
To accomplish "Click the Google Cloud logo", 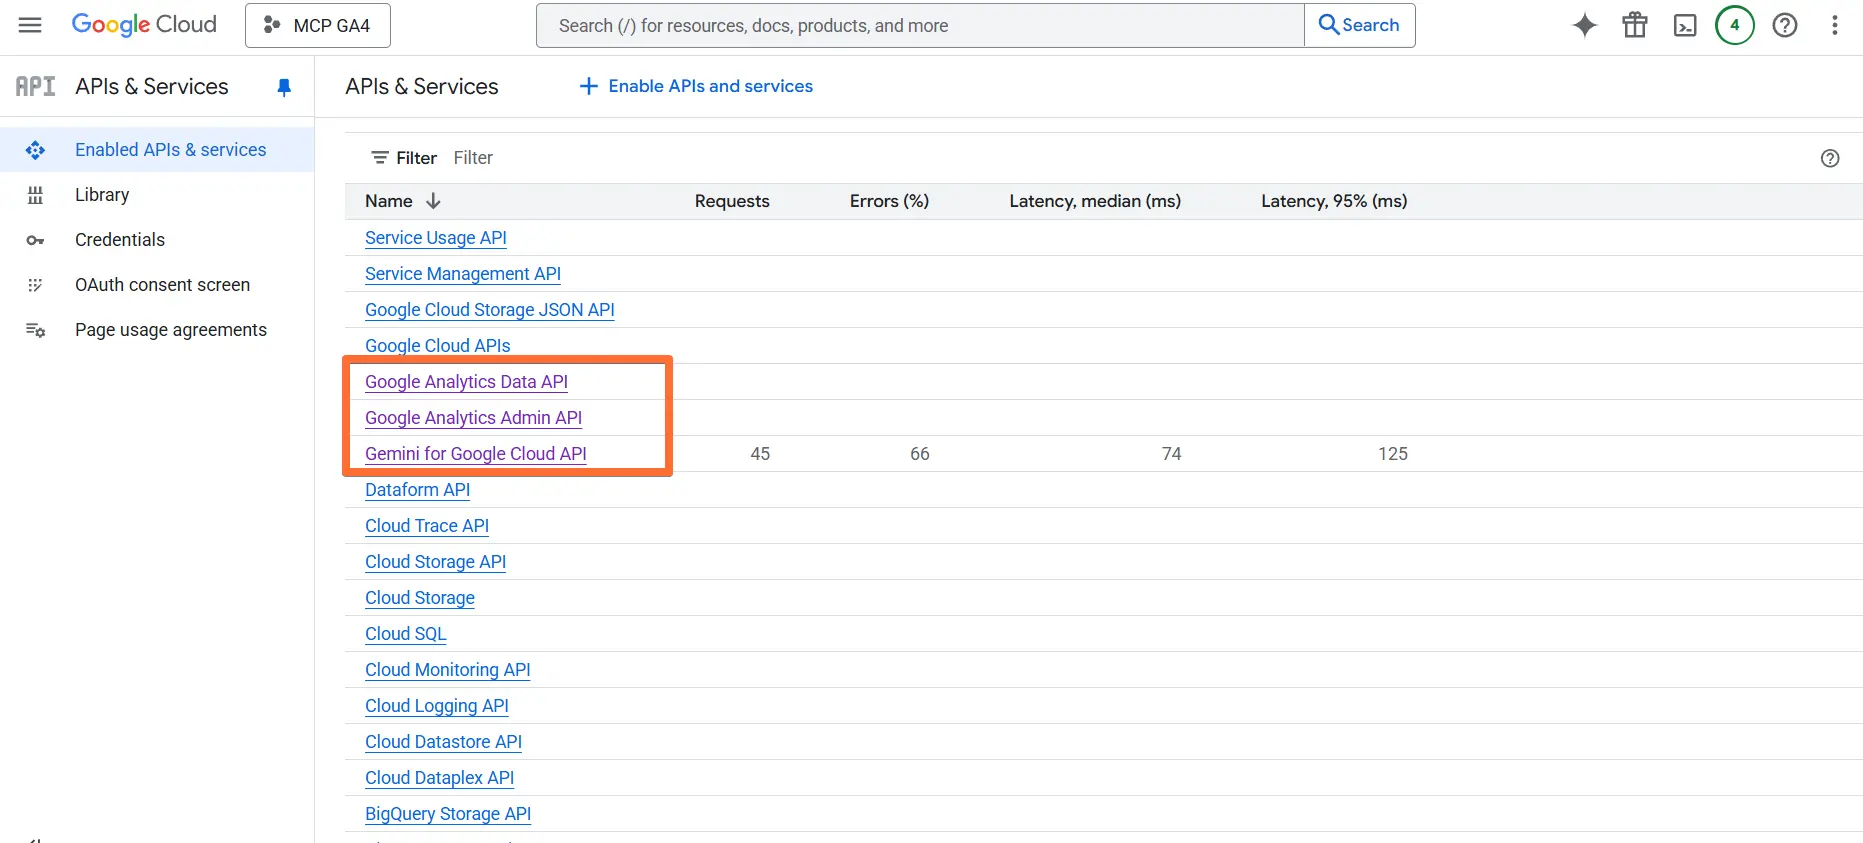I will point(144,25).
